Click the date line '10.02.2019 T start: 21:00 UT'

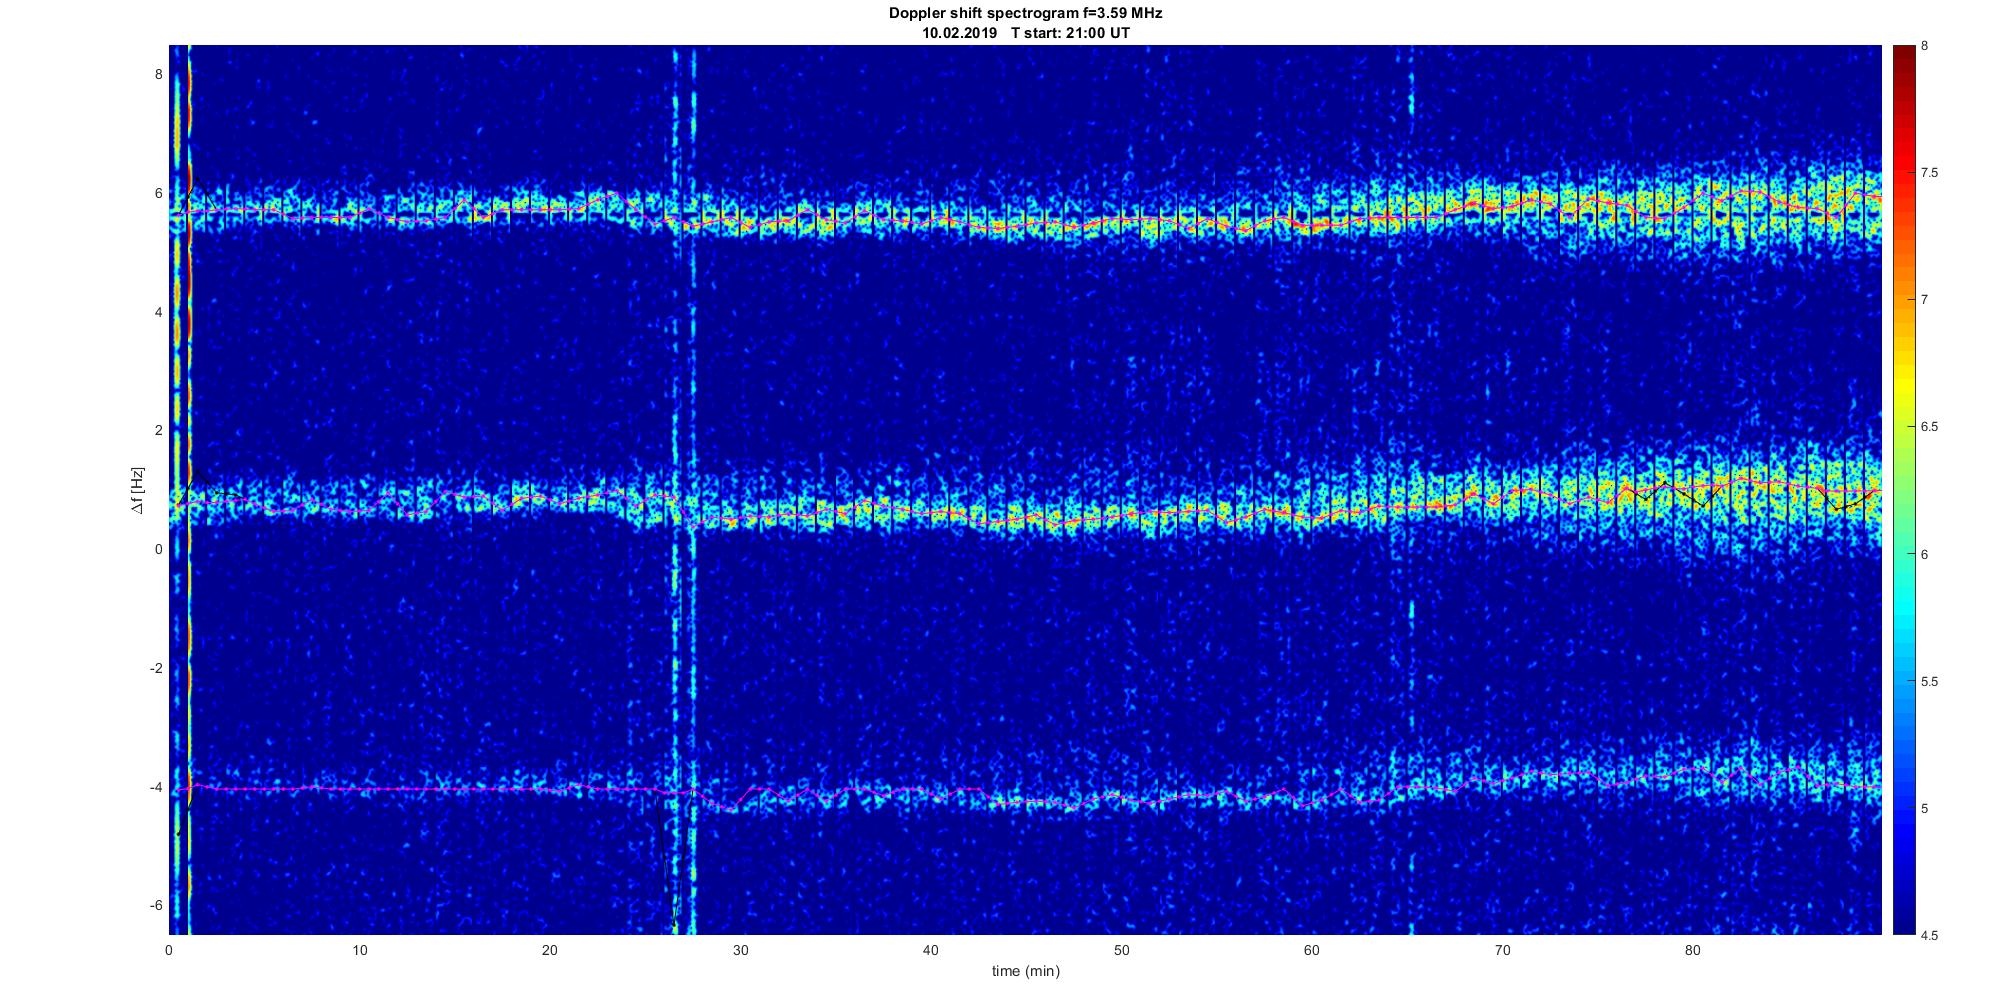pyautogui.click(x=1025, y=33)
